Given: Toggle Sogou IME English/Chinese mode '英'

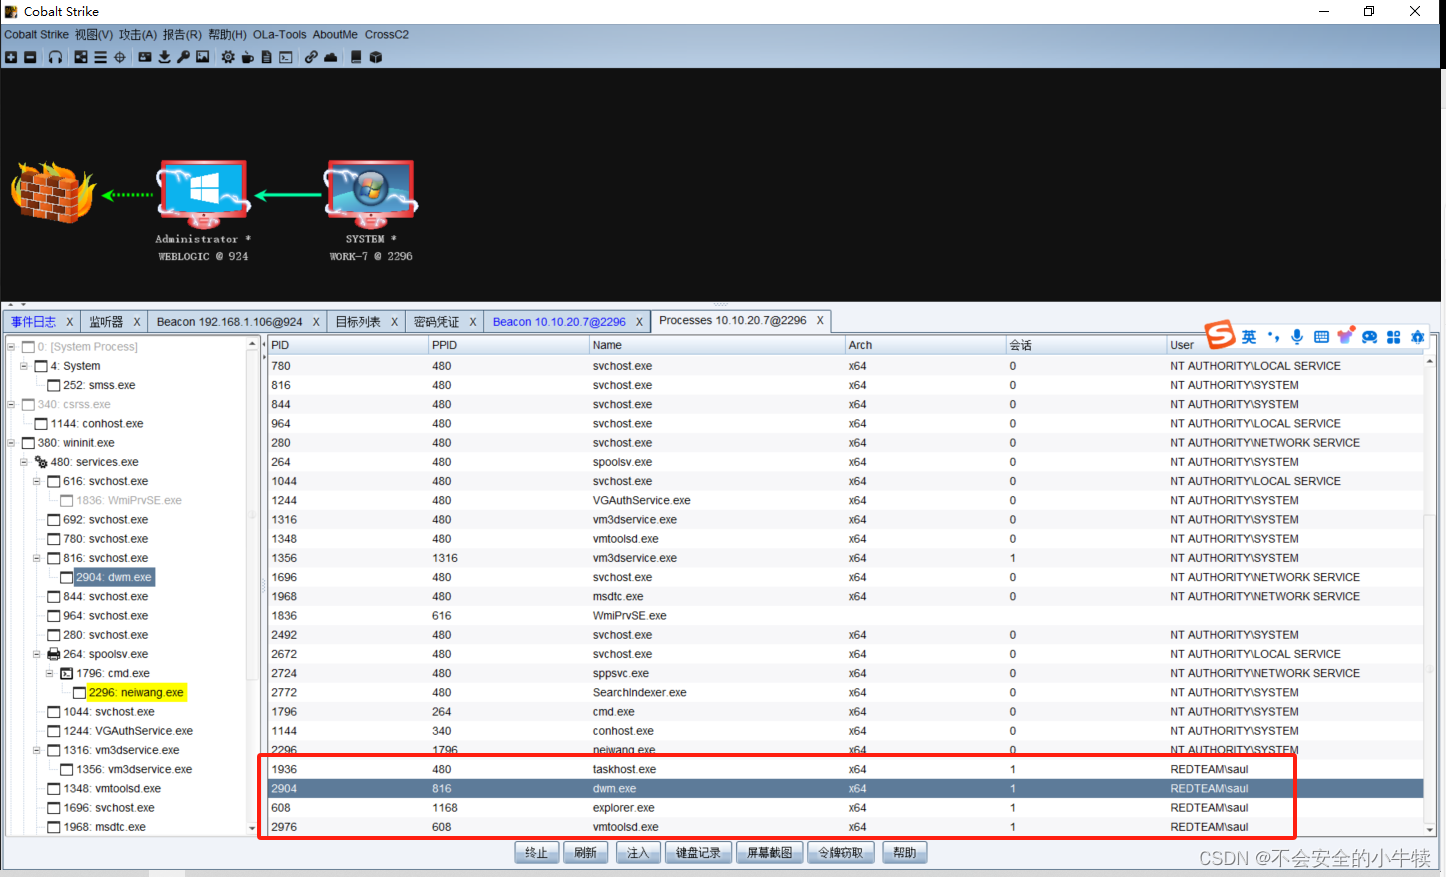Looking at the screenshot, I should pyautogui.click(x=1249, y=337).
